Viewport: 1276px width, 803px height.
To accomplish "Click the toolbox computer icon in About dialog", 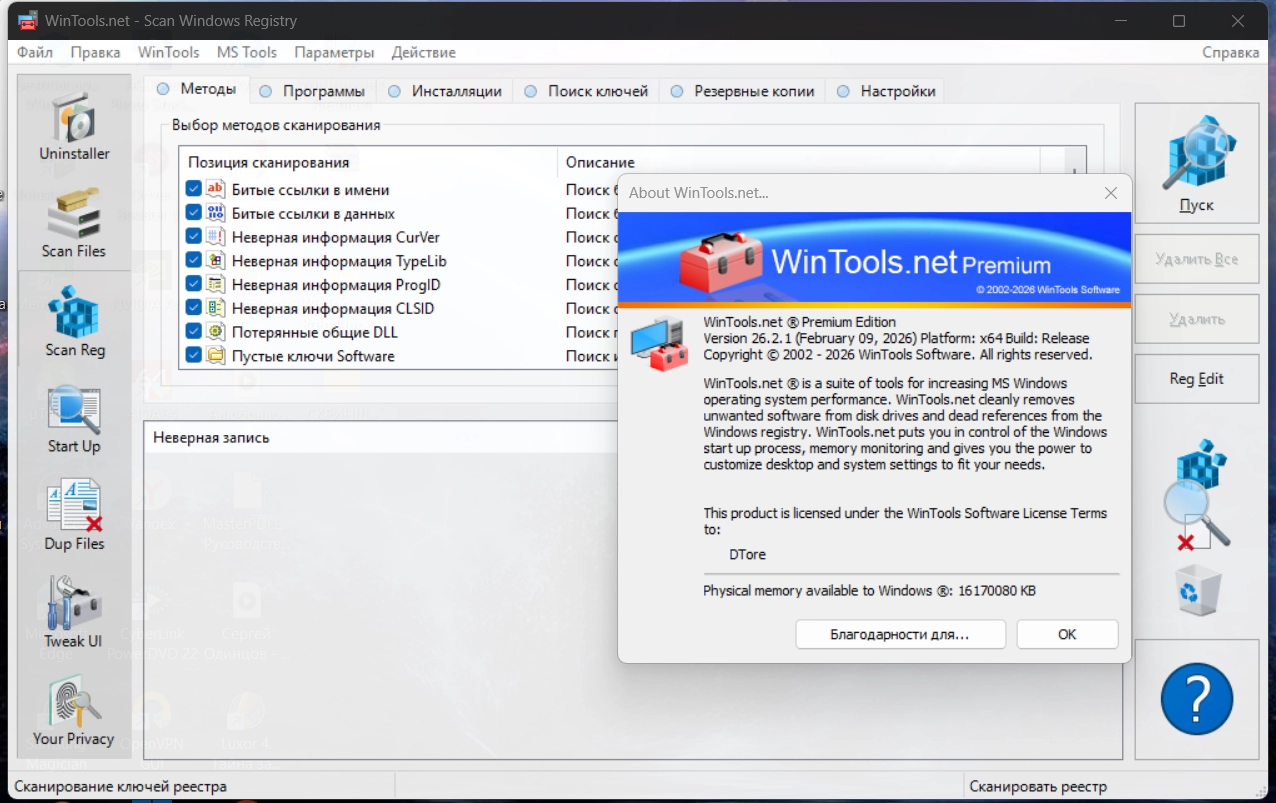I will [x=660, y=342].
